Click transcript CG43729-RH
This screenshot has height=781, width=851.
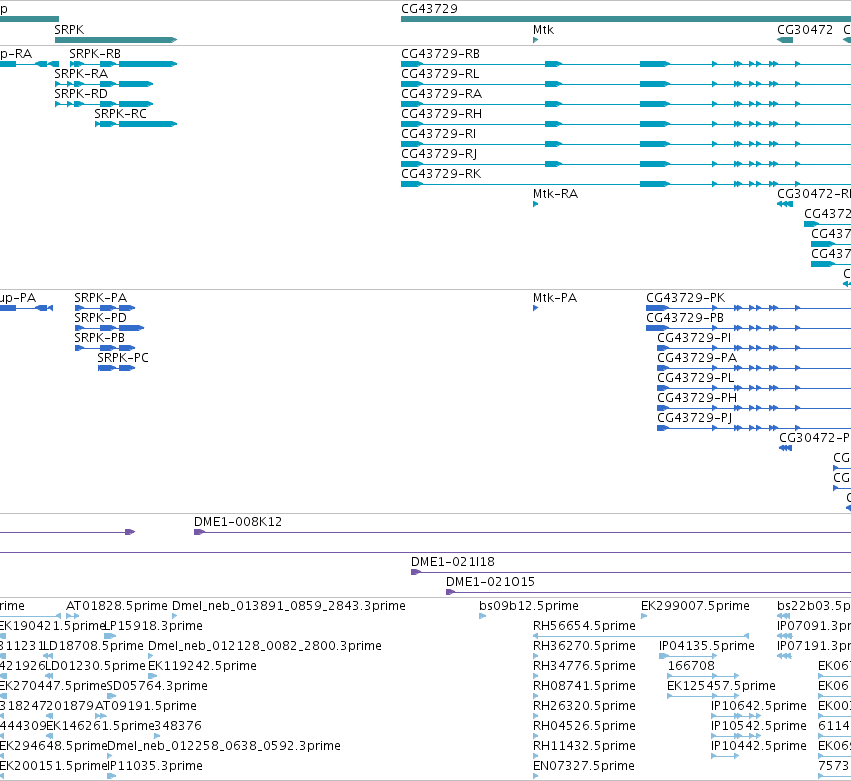pyautogui.click(x=441, y=114)
